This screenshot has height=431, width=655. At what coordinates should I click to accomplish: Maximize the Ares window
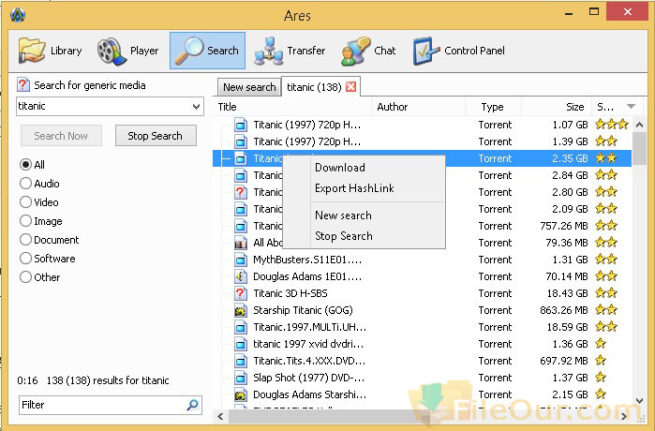point(594,12)
